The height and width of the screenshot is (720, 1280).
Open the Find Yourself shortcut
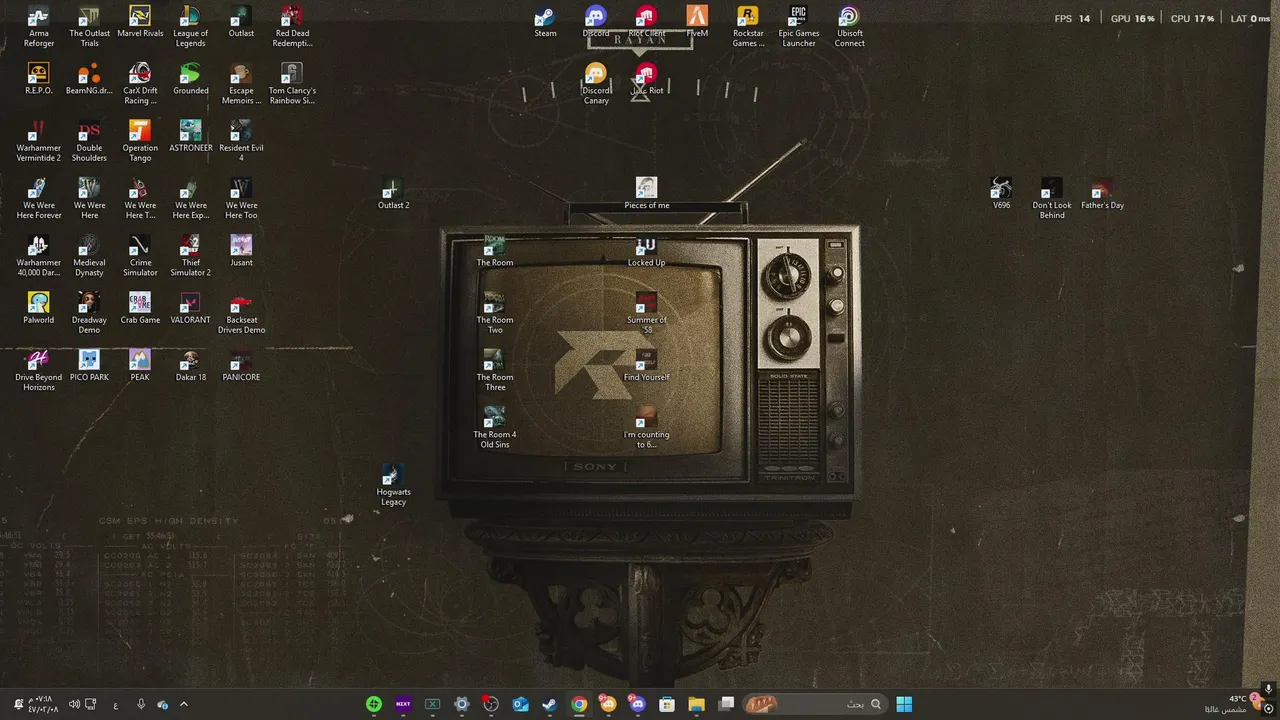pyautogui.click(x=646, y=366)
